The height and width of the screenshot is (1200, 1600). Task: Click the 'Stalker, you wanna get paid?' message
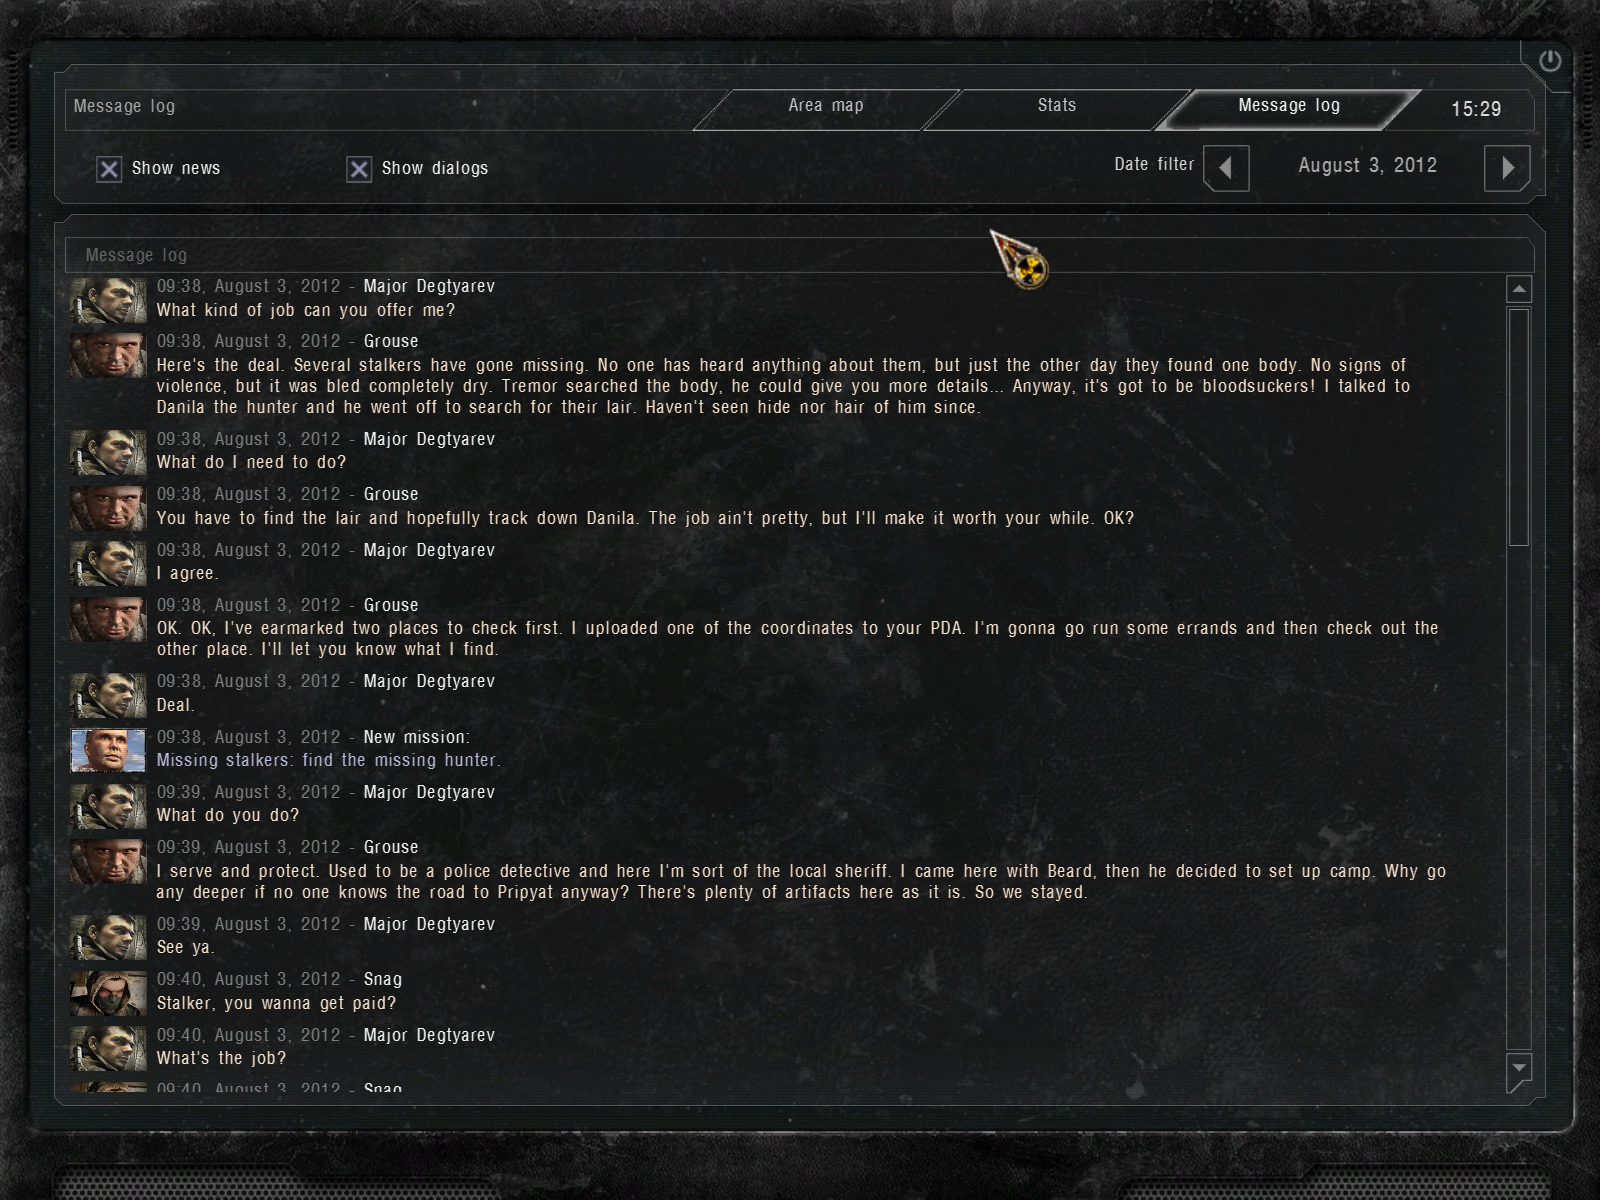tap(276, 1003)
